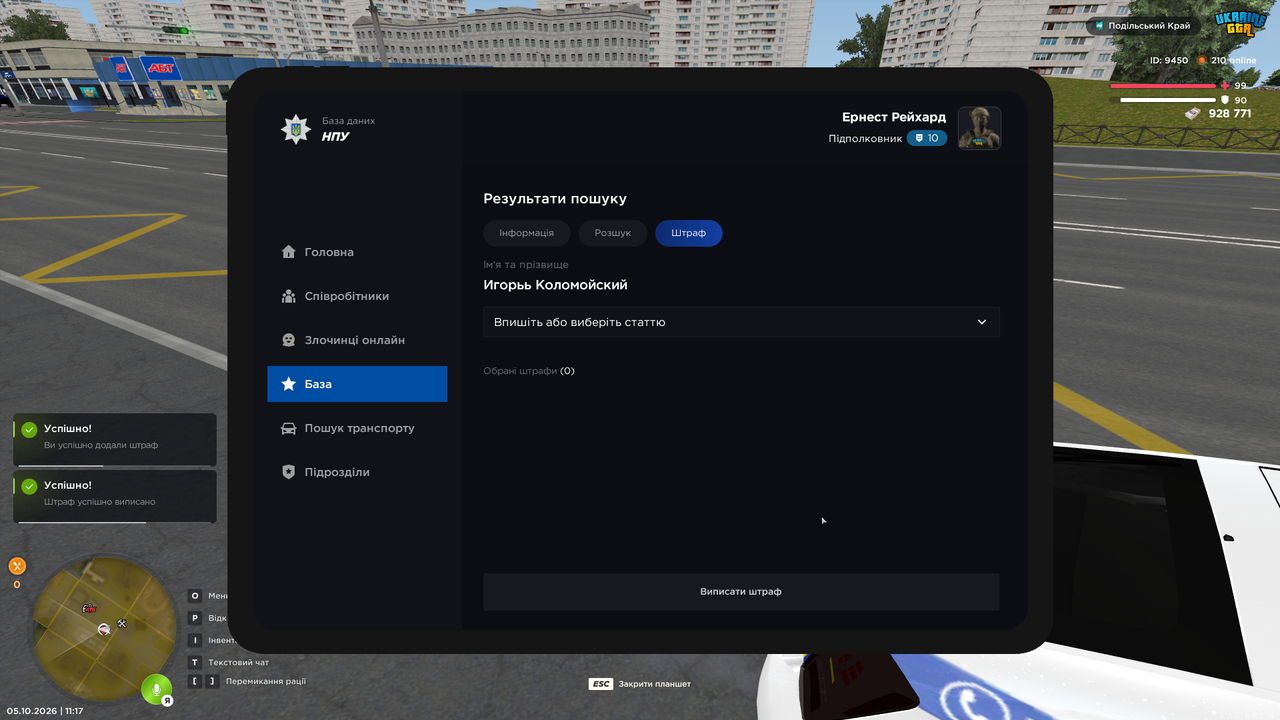The width and height of the screenshot is (1280, 720).
Task: Open the Підрозділи section
Action: (357, 472)
